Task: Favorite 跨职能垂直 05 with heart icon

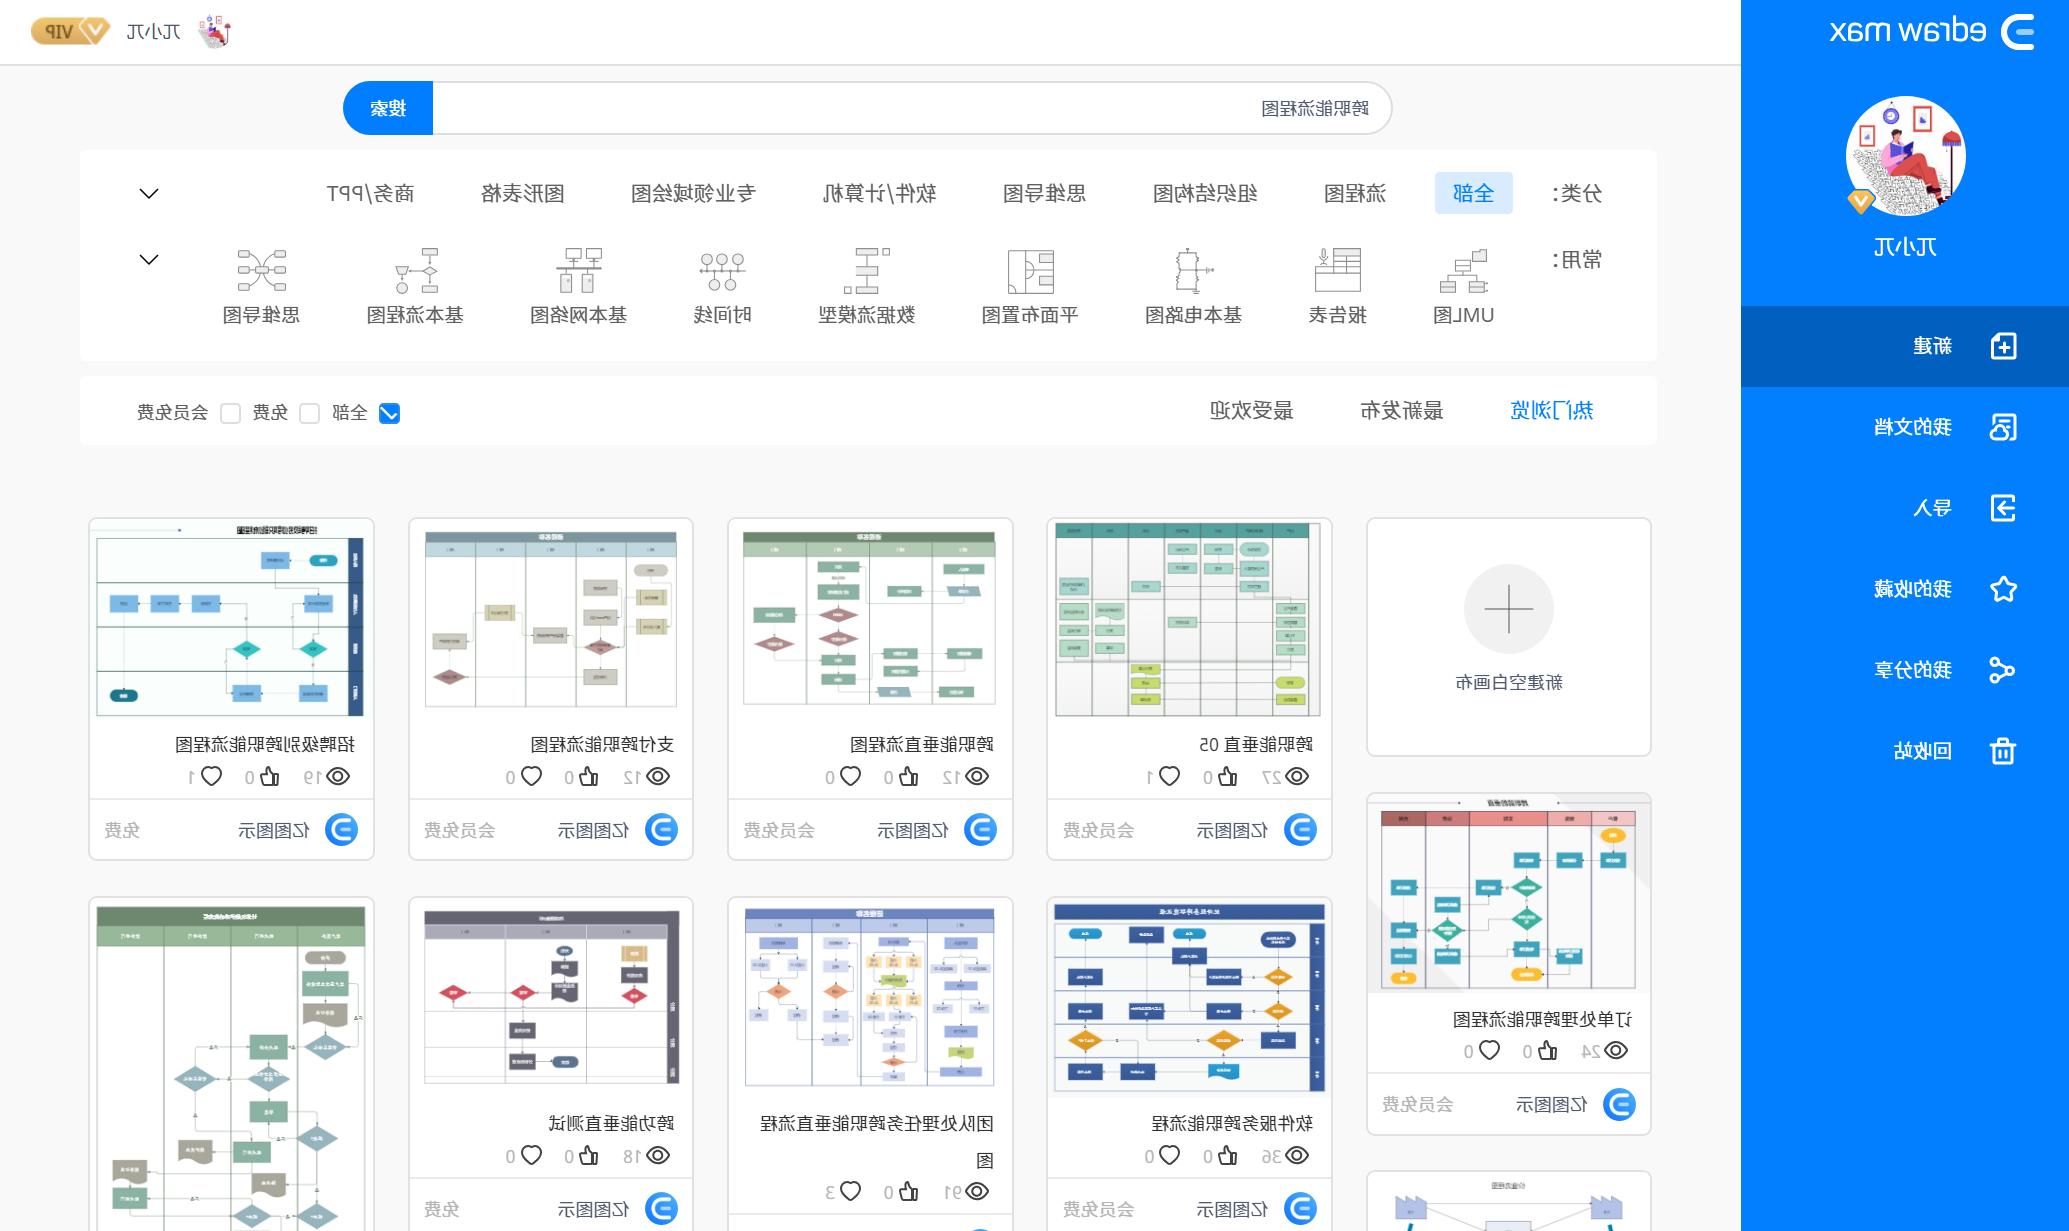Action: [1170, 776]
